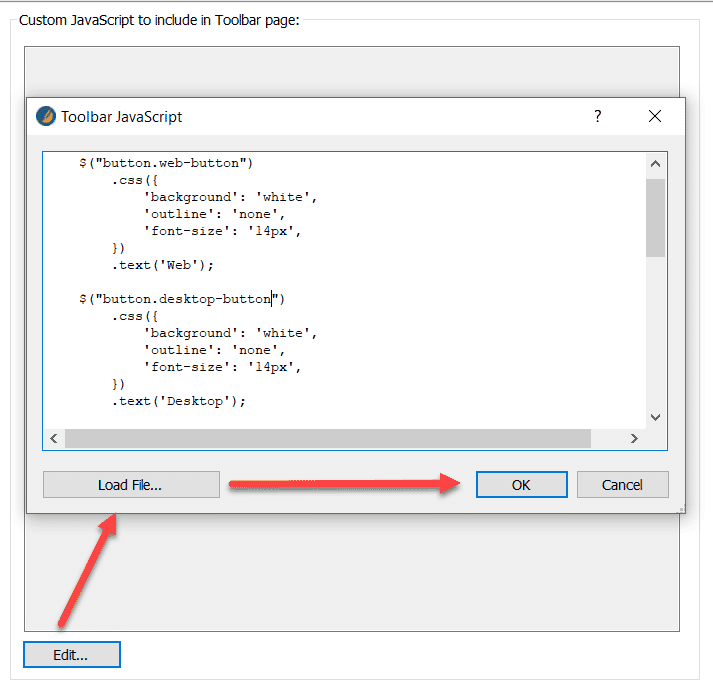
Task: Click the Toolbar JavaScript title text
Action: point(121,117)
